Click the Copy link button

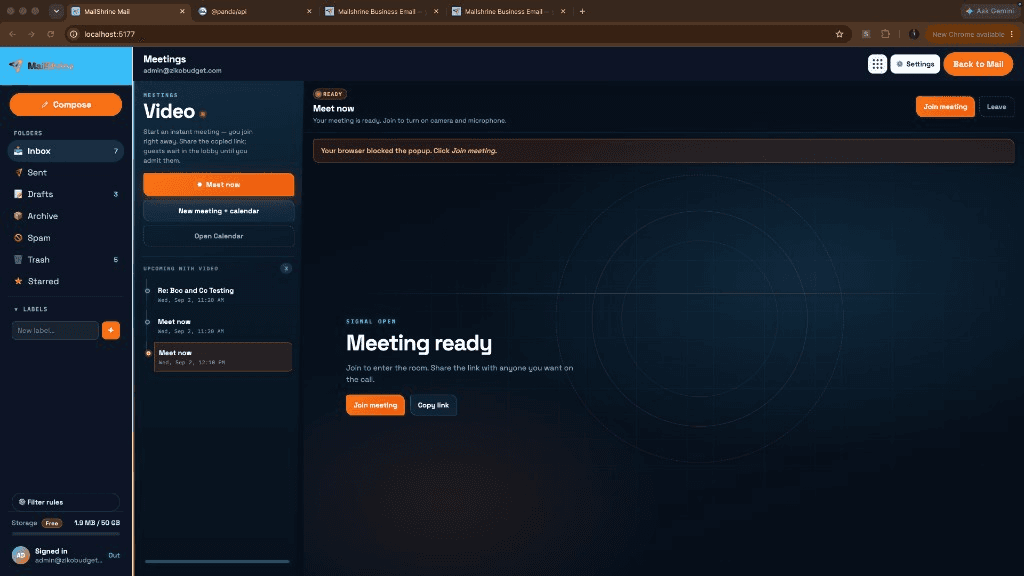[433, 405]
